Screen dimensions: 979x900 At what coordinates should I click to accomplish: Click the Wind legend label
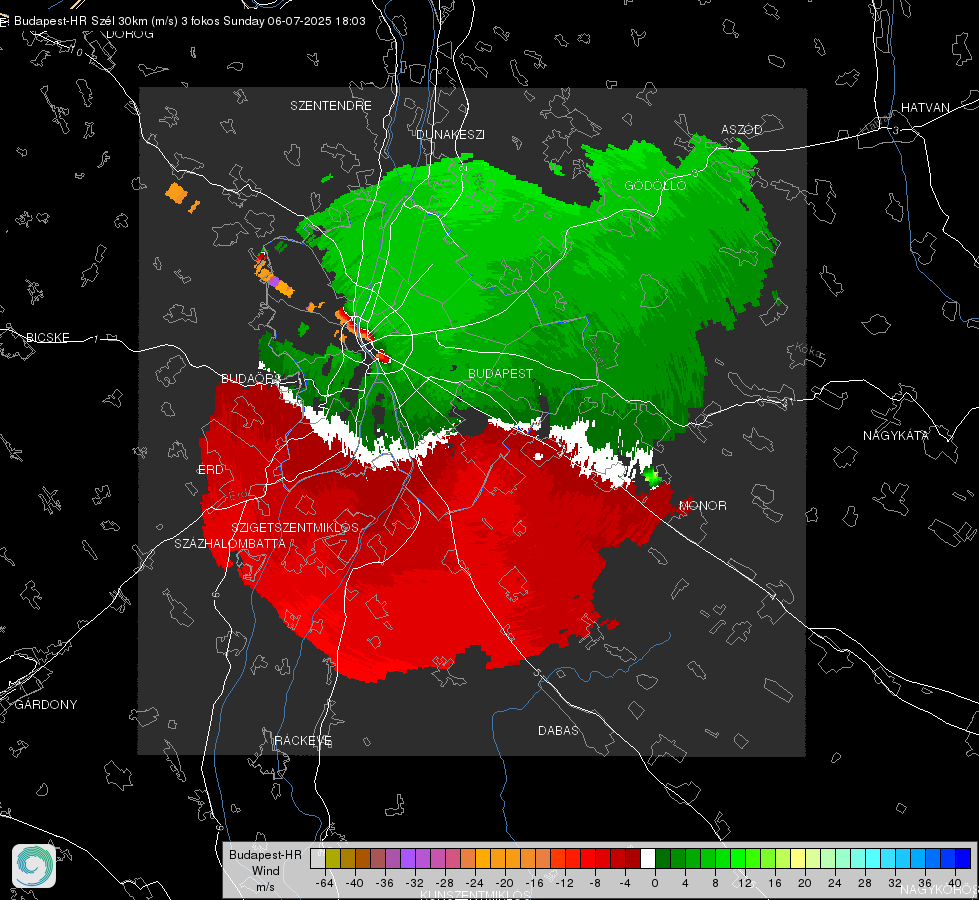tap(266, 870)
